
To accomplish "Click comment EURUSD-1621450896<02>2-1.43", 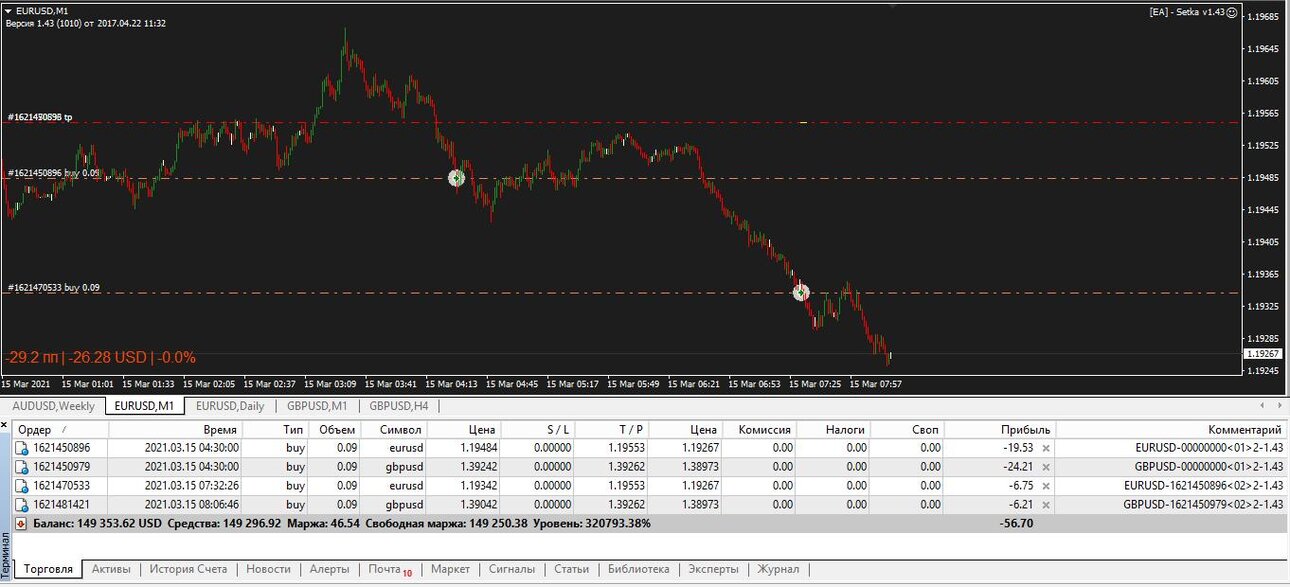I will tap(1203, 486).
